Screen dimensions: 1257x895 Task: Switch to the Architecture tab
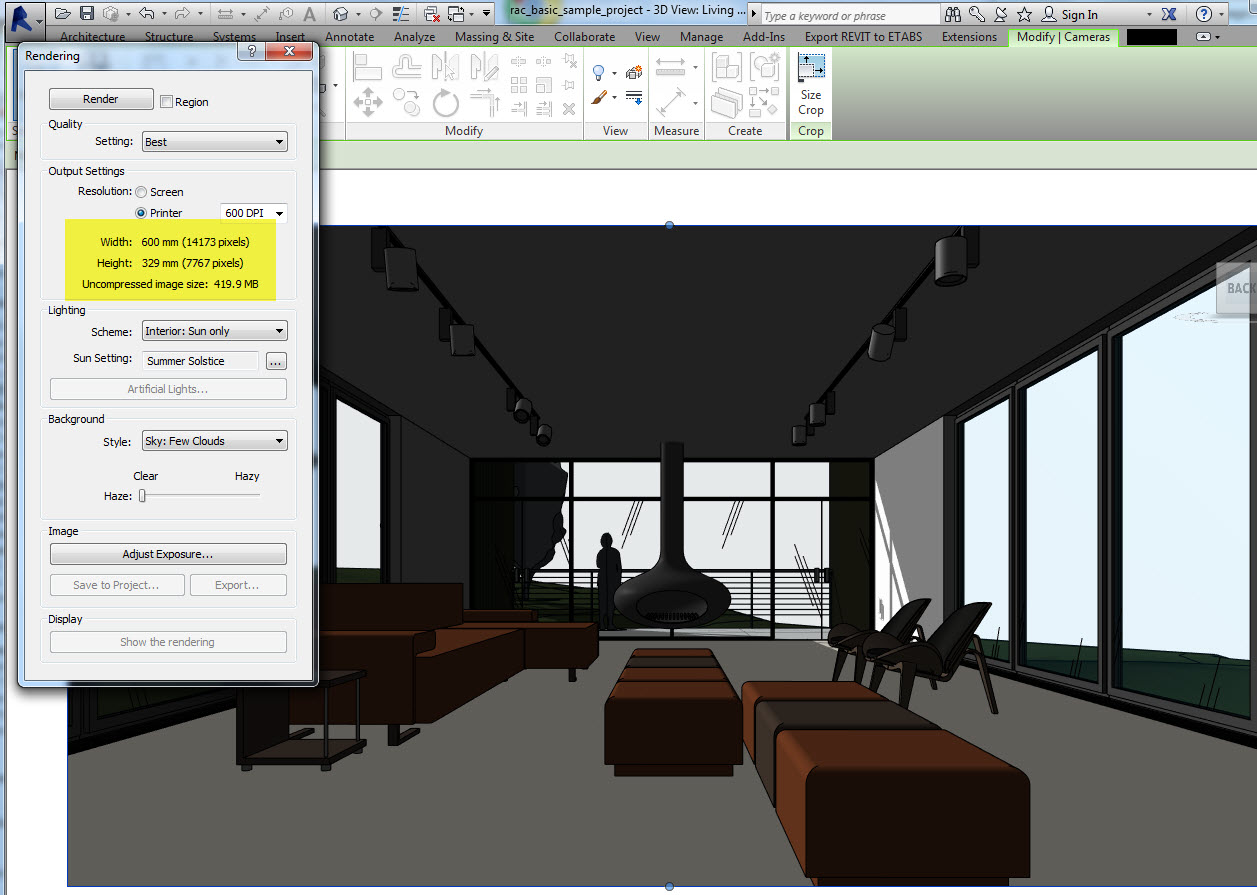[91, 35]
